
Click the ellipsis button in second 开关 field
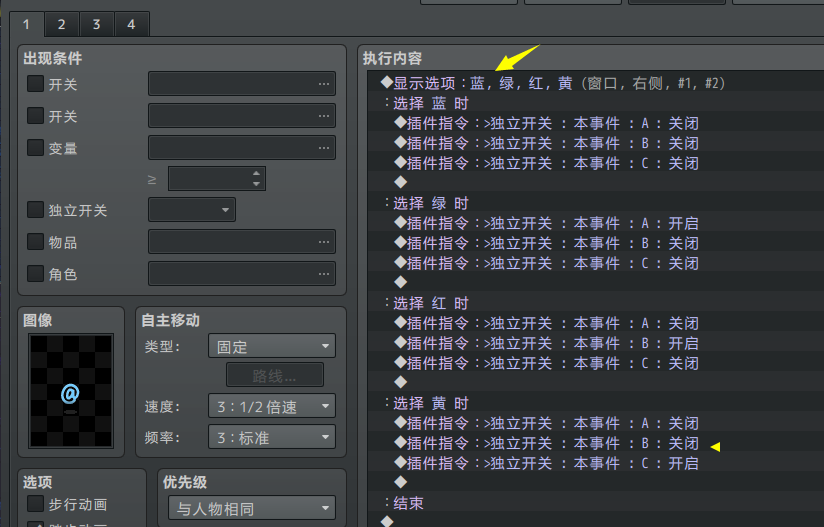pos(323,117)
